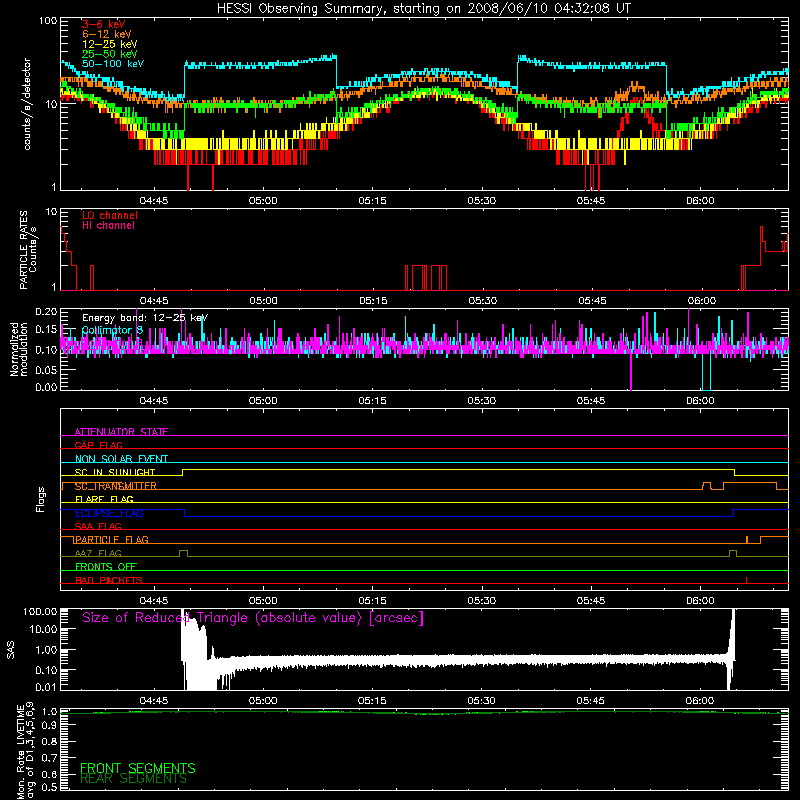Click the AAZ_FLAG label
800x800 pixels.
[98, 553]
